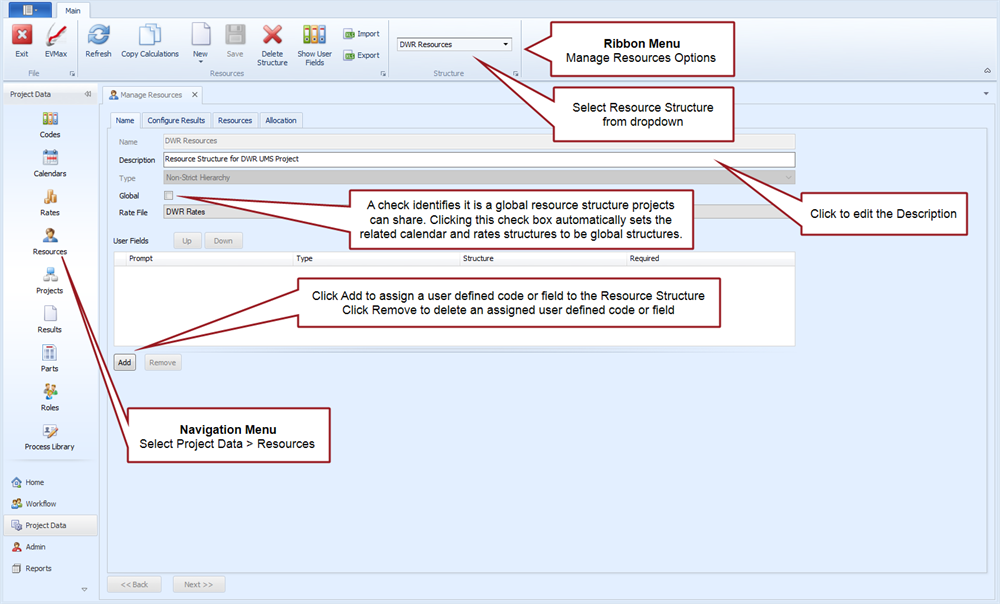Open Calendars from the navigation menu
The image size is (1000, 604).
click(50, 163)
